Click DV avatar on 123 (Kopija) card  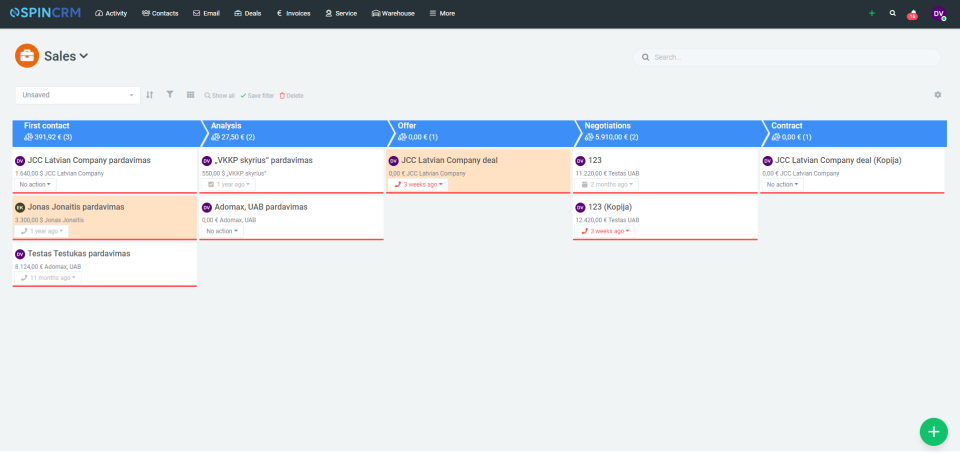click(580, 208)
